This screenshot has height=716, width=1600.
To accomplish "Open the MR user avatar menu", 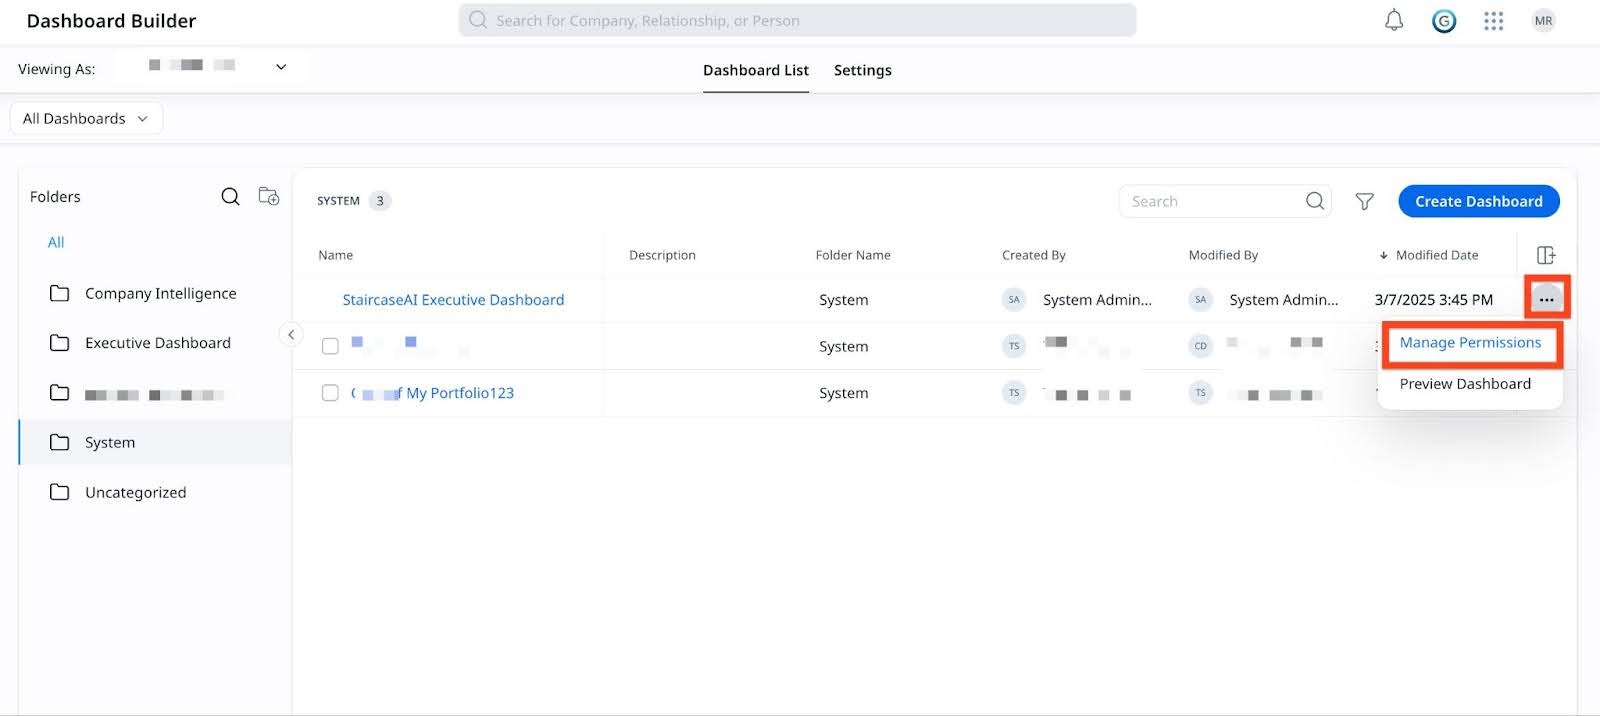I will 1544,20.
